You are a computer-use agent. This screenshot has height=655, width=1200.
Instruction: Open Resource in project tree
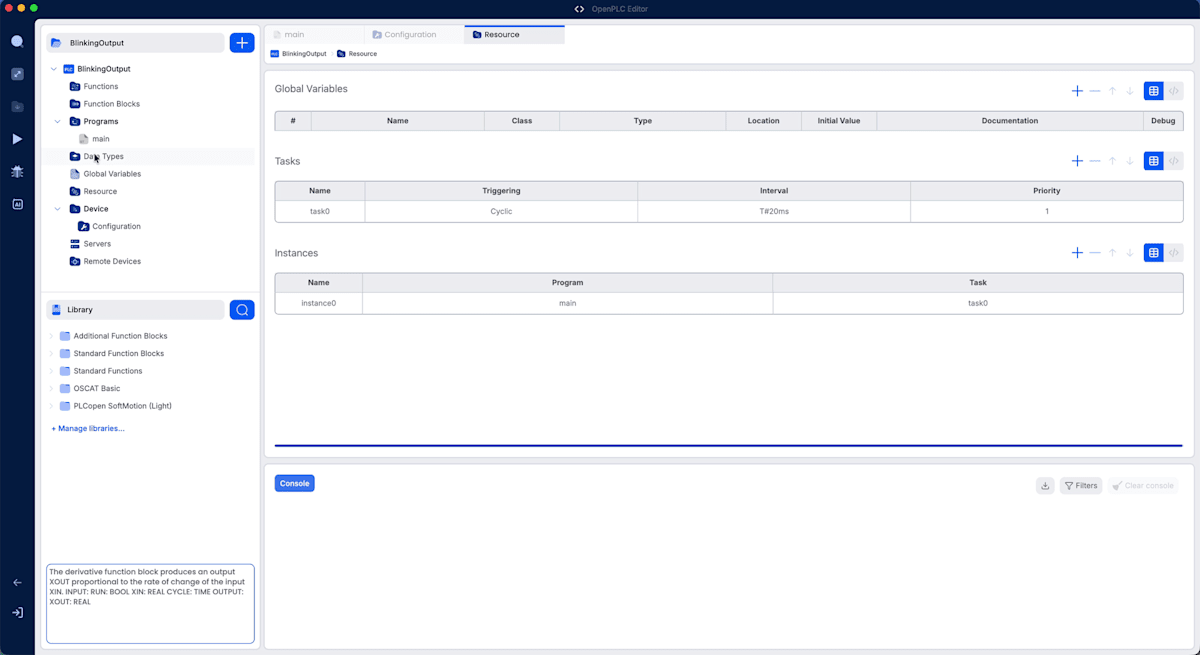point(100,191)
